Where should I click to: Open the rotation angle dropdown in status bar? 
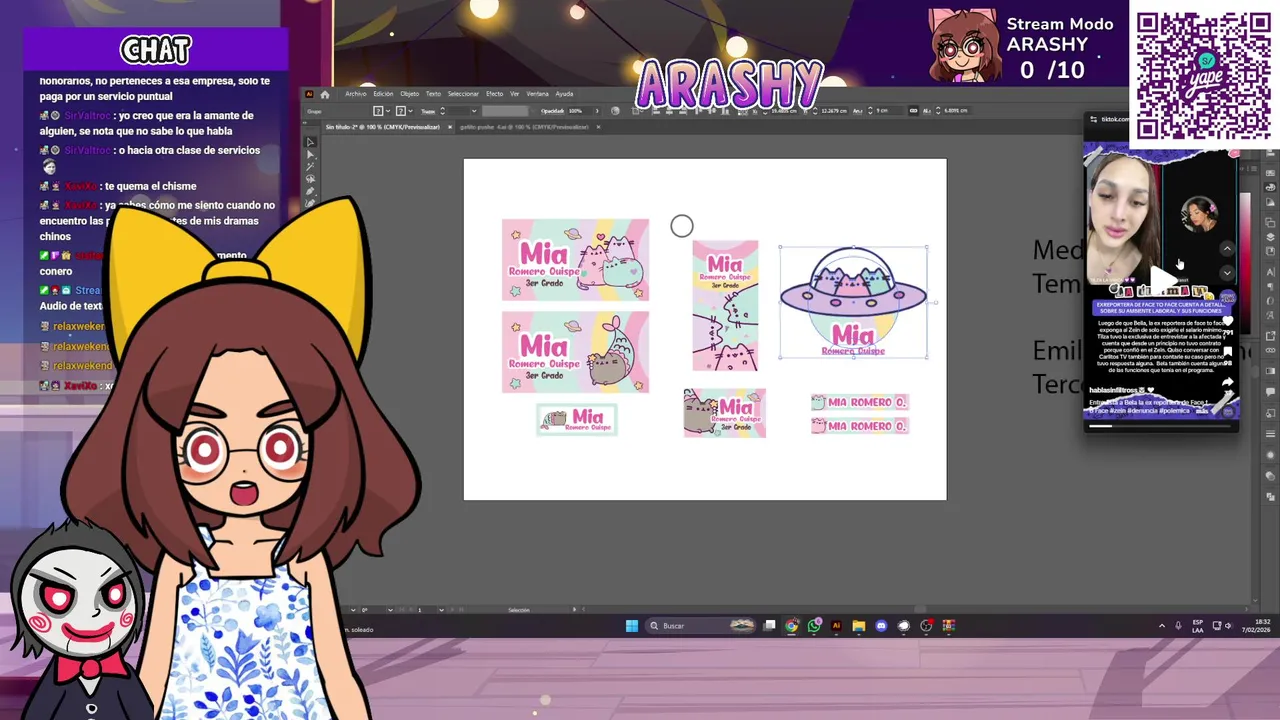coord(390,610)
